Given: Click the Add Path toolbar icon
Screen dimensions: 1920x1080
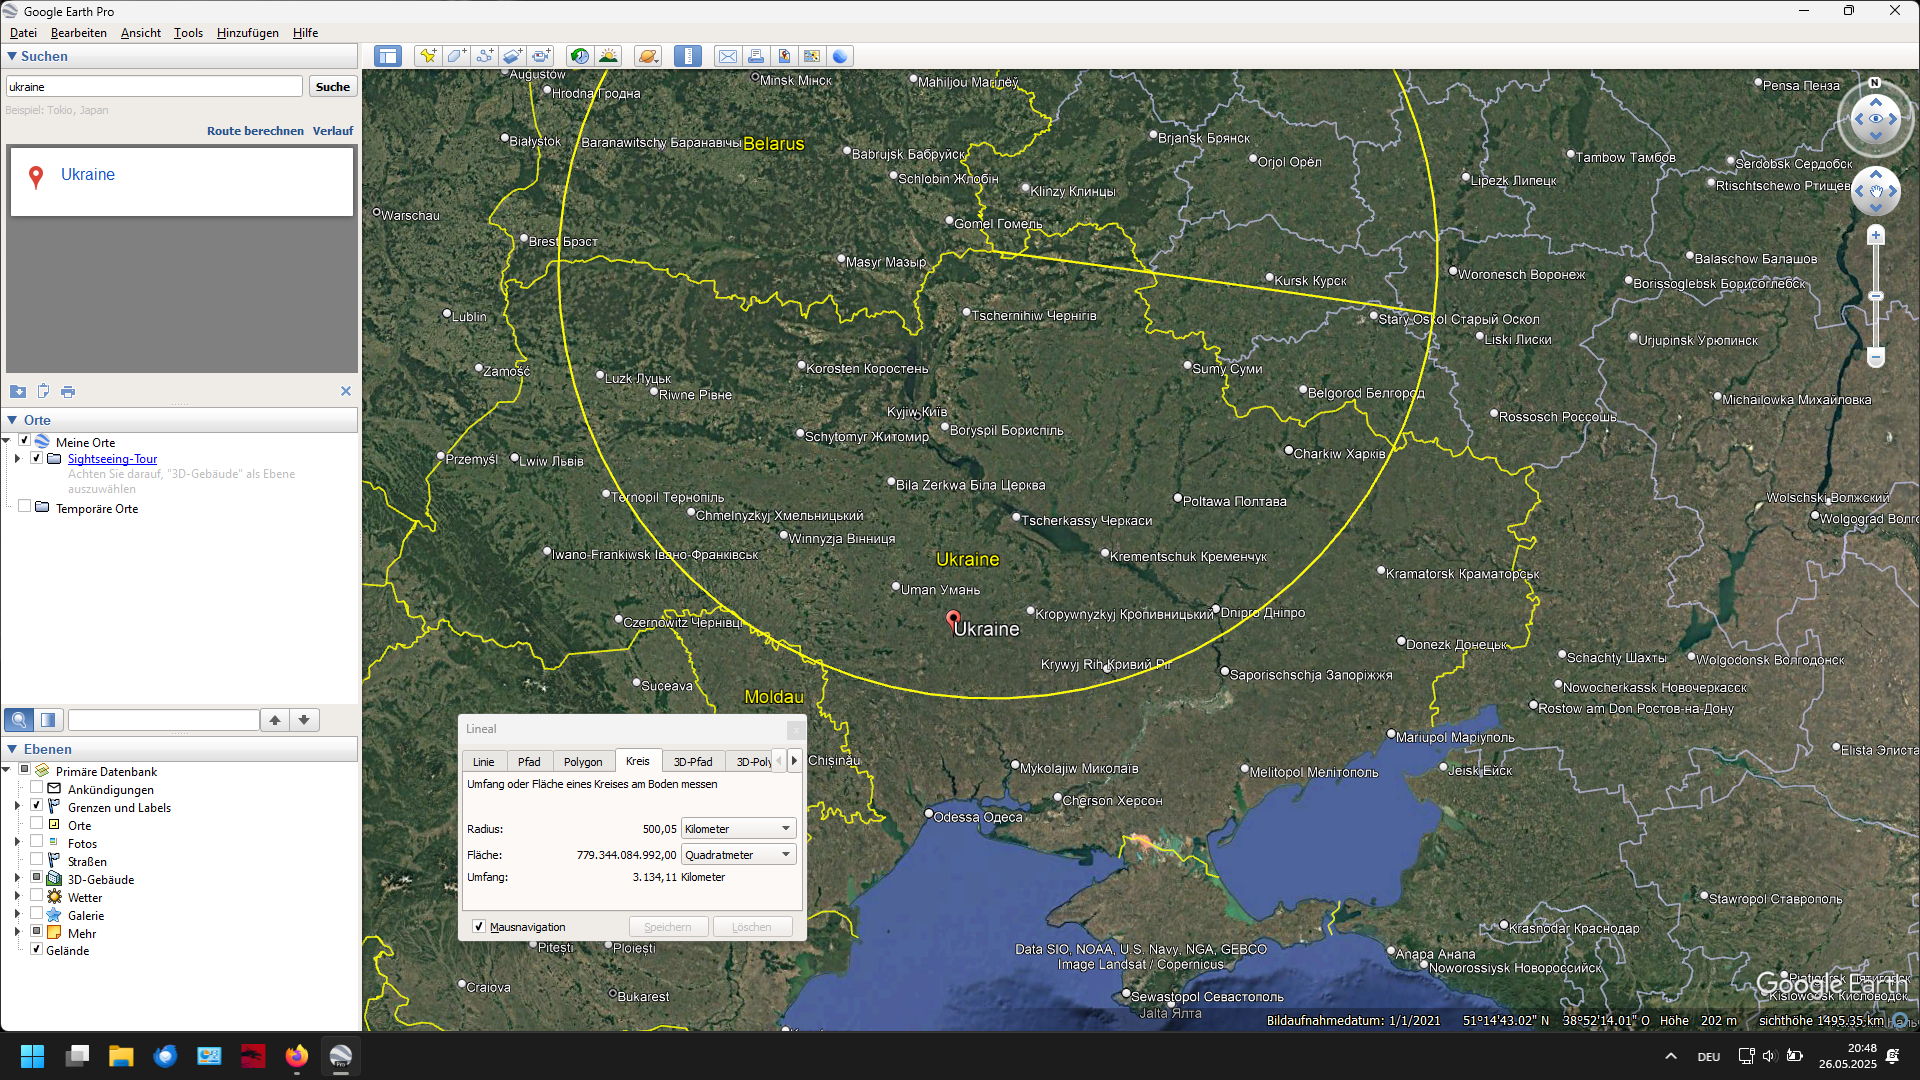Looking at the screenshot, I should pyautogui.click(x=484, y=56).
